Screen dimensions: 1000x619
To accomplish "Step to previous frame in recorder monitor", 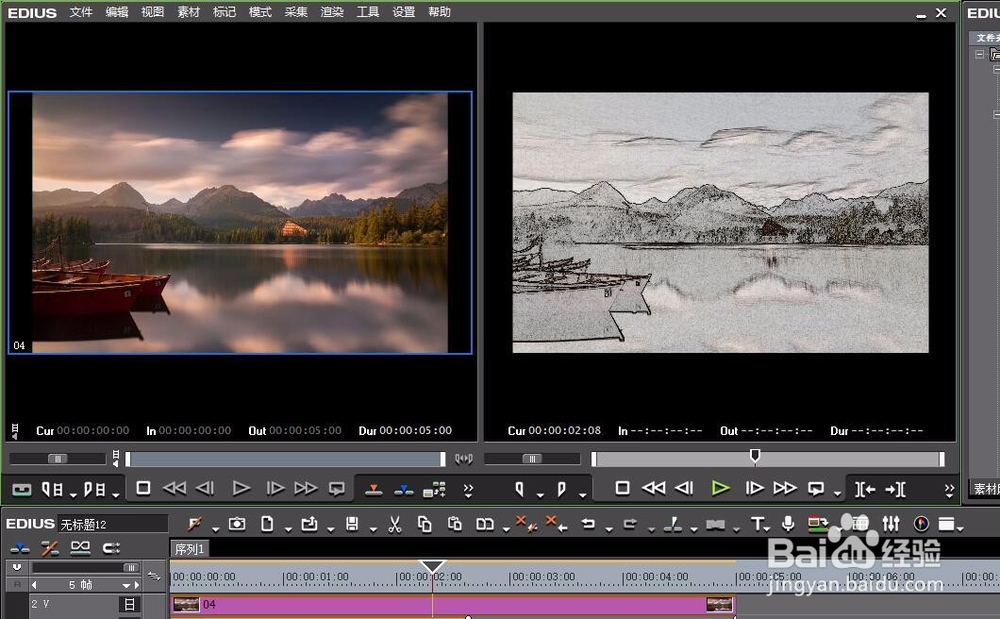I will click(x=684, y=488).
